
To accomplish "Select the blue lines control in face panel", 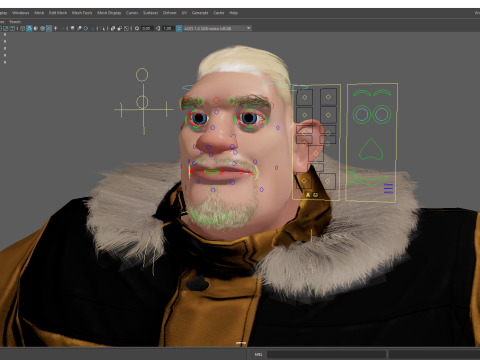I will 388,188.
